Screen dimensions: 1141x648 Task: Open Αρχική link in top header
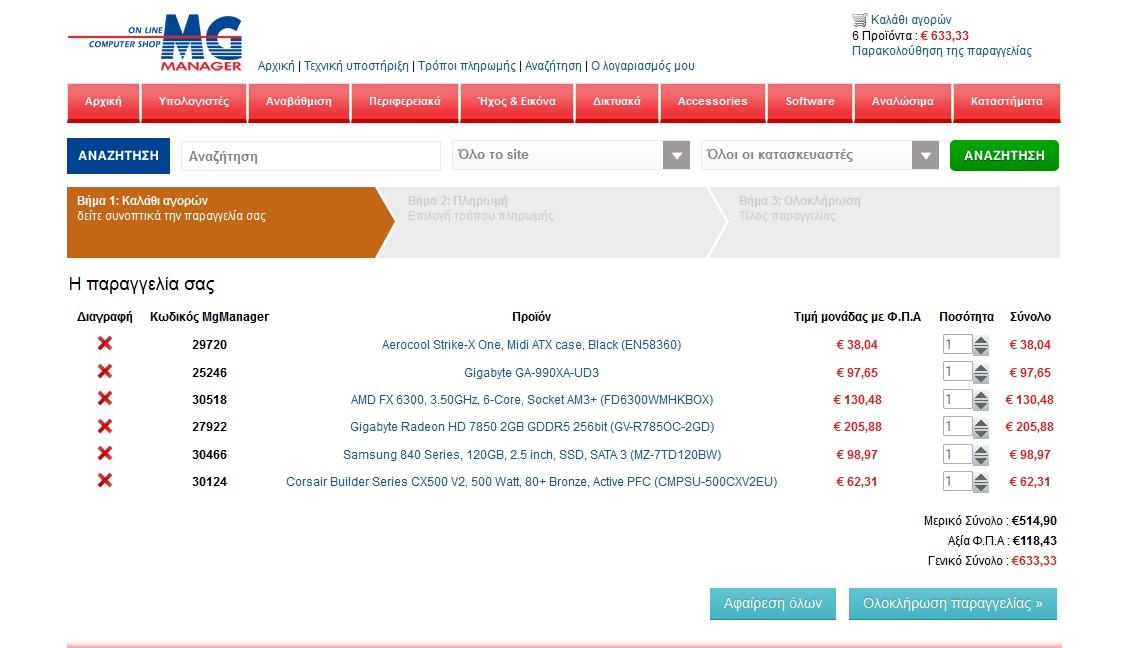(277, 65)
